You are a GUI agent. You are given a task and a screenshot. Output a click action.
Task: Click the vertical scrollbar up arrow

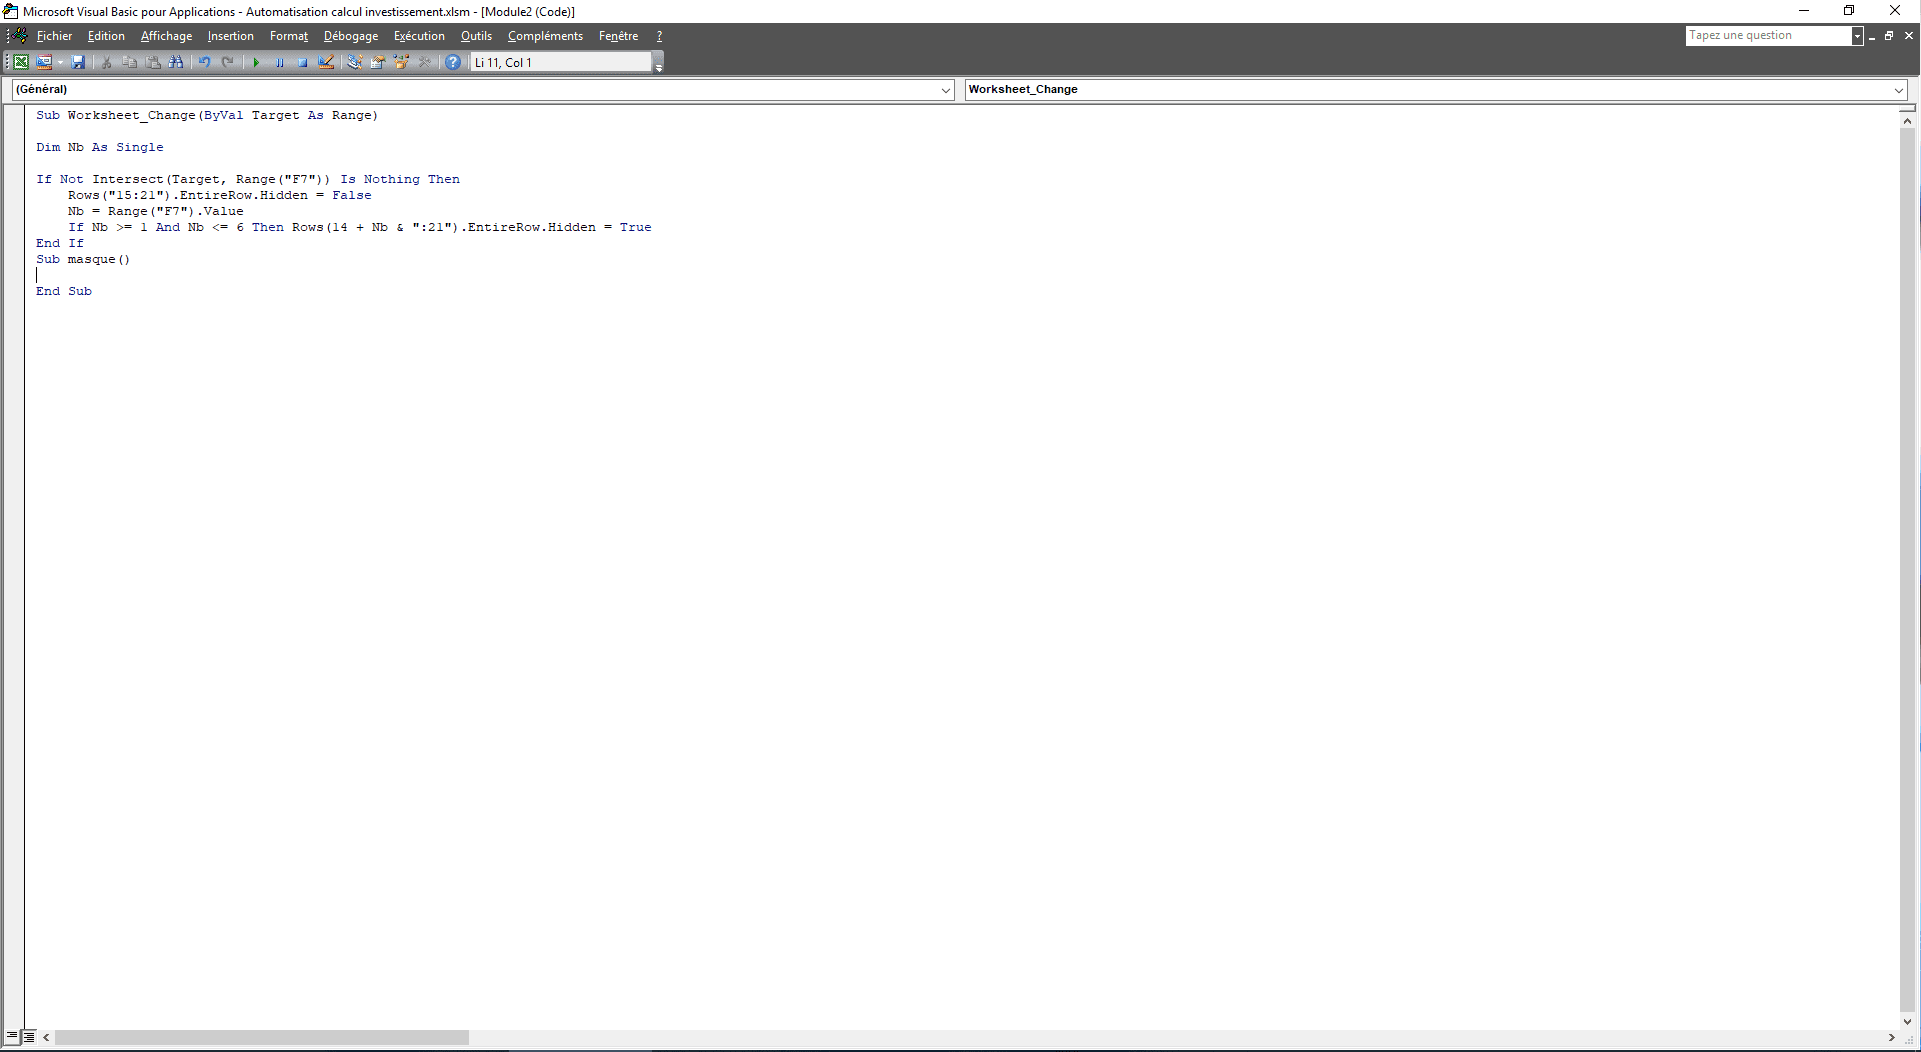click(1907, 121)
